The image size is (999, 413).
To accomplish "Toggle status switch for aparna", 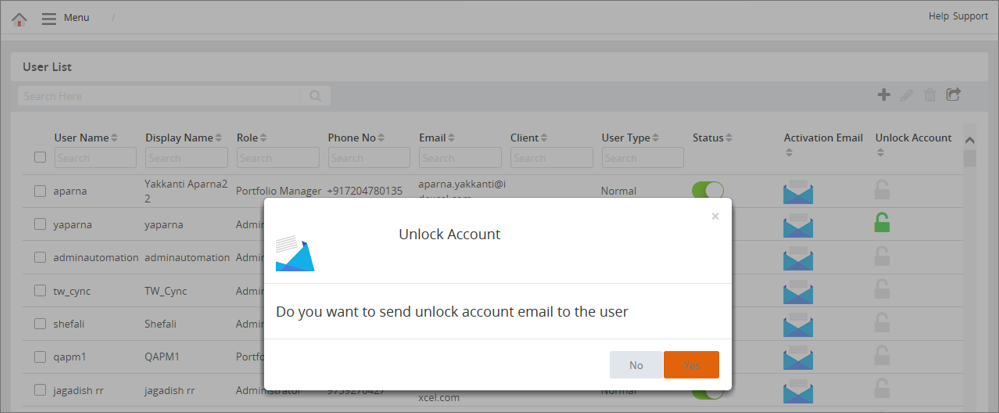I will click(707, 190).
